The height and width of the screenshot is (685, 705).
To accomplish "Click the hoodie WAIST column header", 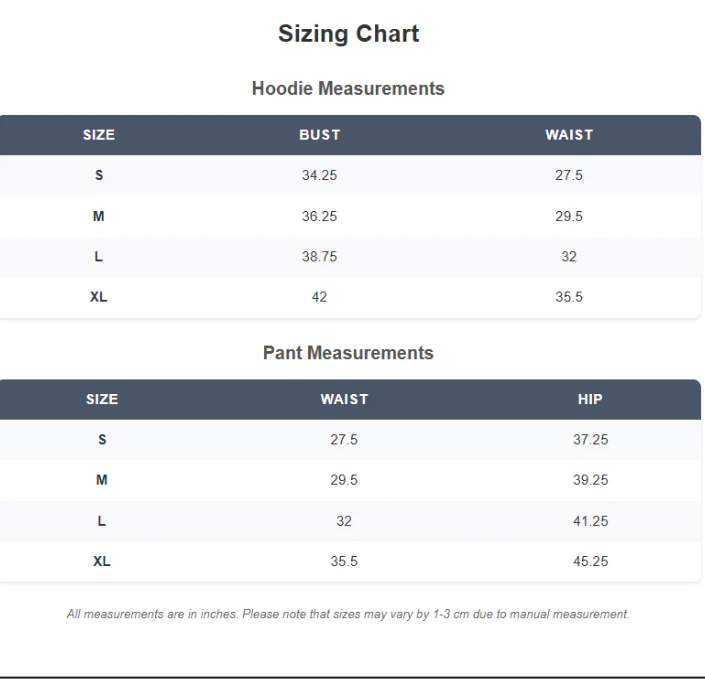I will [569, 135].
